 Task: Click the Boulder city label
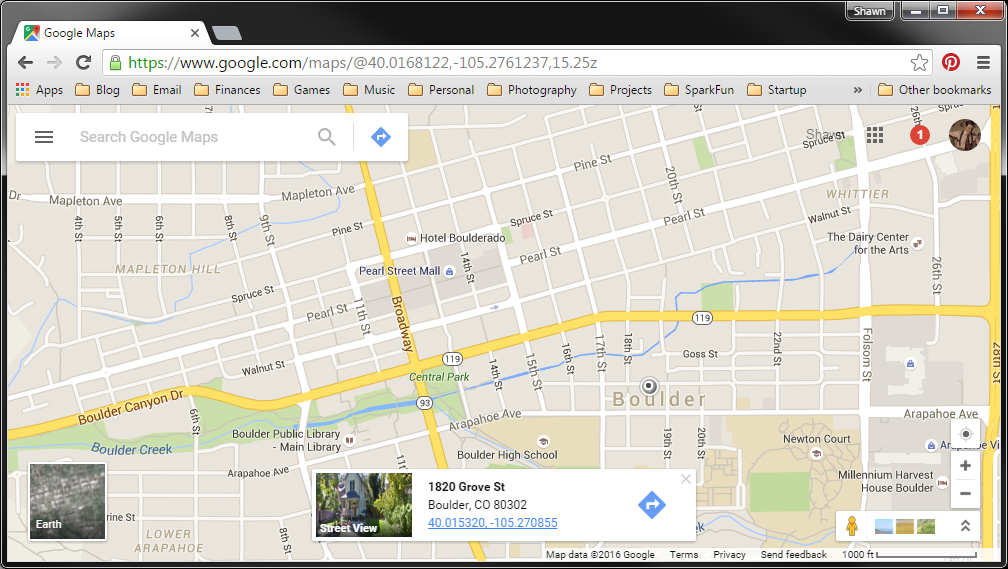(x=660, y=399)
